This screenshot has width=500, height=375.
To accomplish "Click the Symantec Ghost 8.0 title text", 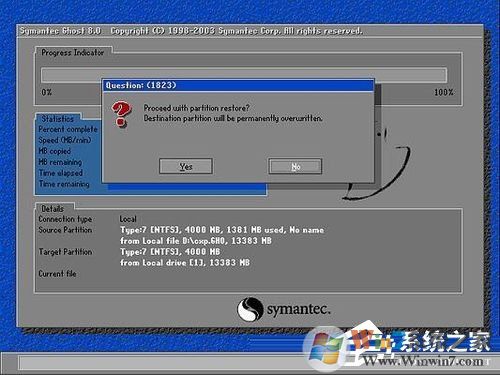I will click(x=60, y=31).
